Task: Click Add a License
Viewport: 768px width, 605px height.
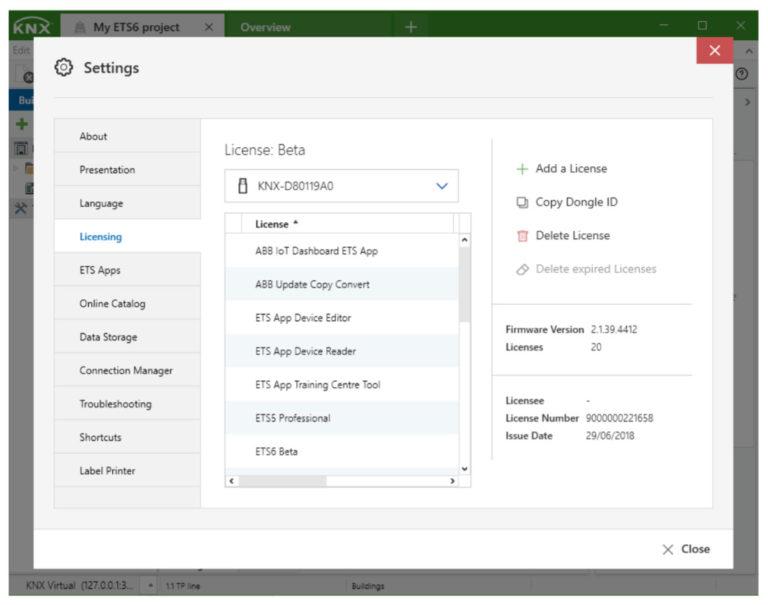Action: click(562, 169)
